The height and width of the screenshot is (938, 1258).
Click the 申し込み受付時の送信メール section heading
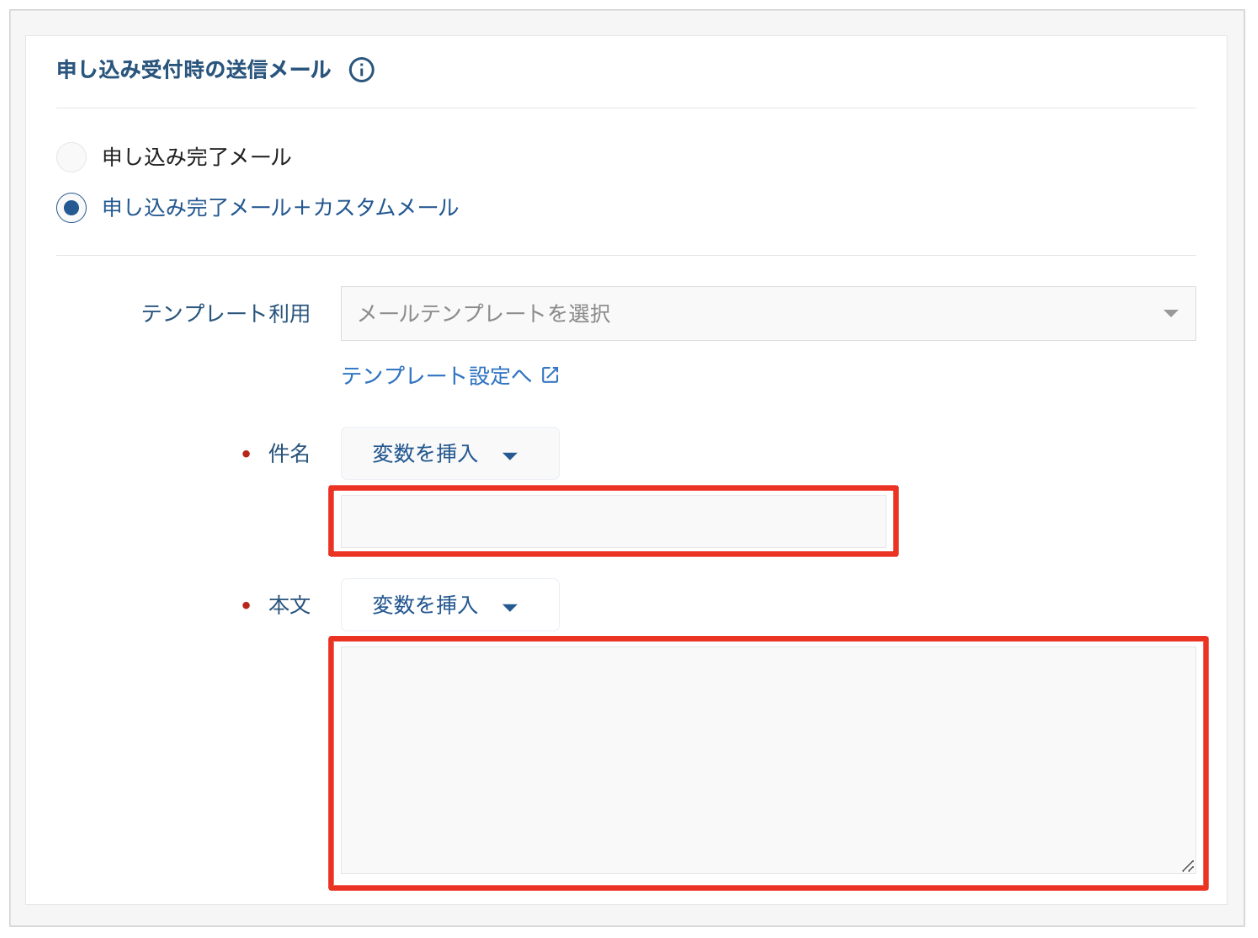coord(194,70)
